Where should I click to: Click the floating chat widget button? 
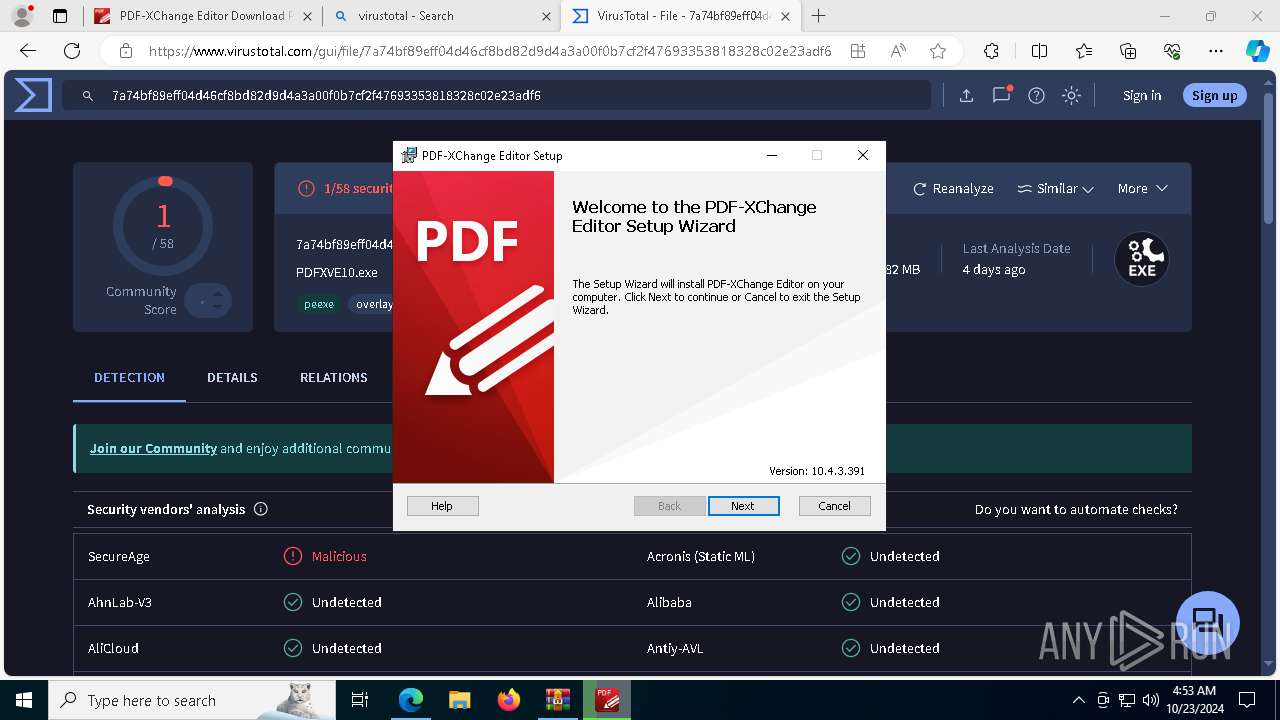click(x=1207, y=622)
